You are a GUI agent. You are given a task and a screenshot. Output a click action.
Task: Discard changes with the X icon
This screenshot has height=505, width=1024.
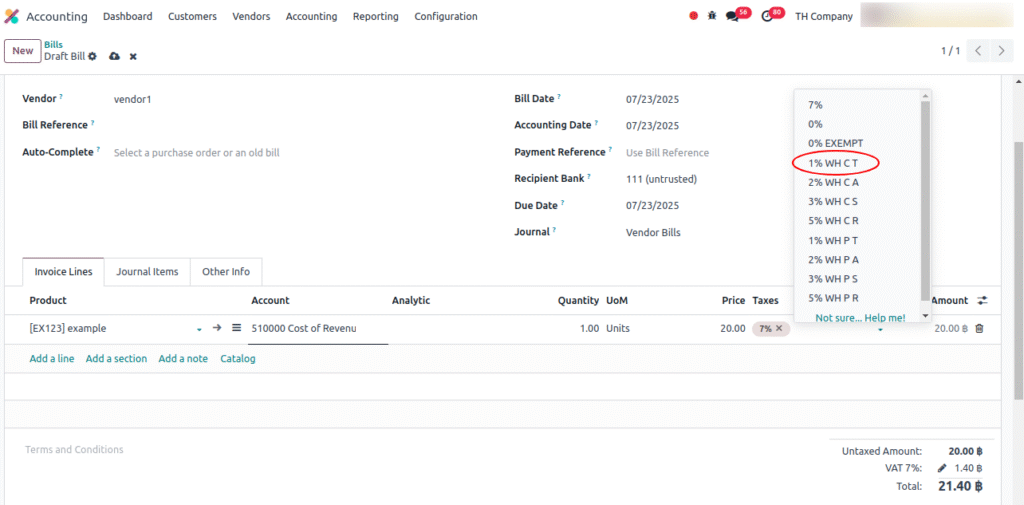coord(133,56)
